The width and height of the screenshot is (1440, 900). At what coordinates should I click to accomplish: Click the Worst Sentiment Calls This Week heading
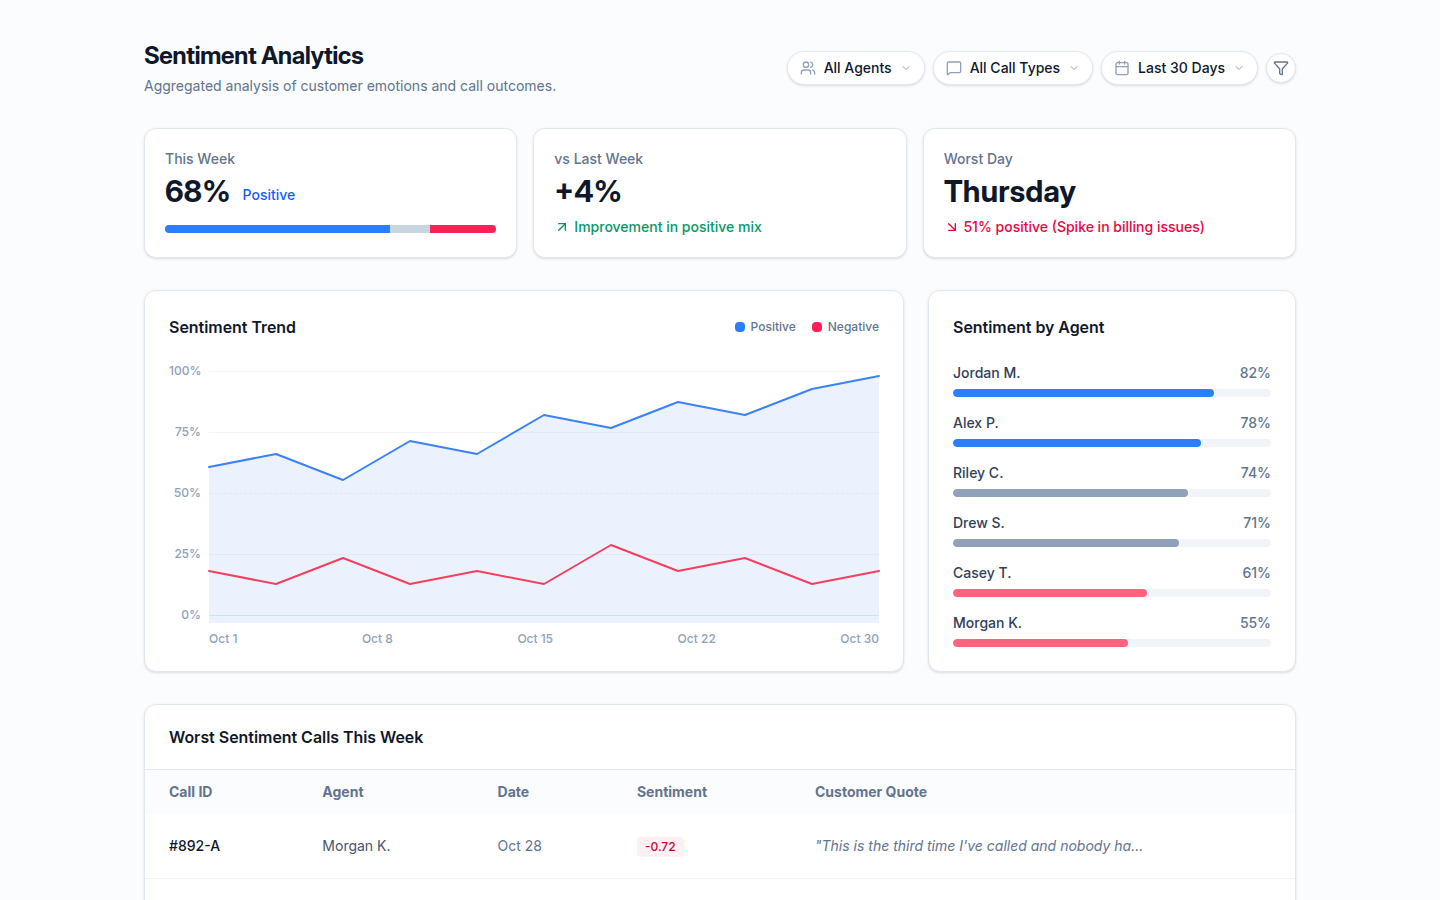point(296,737)
